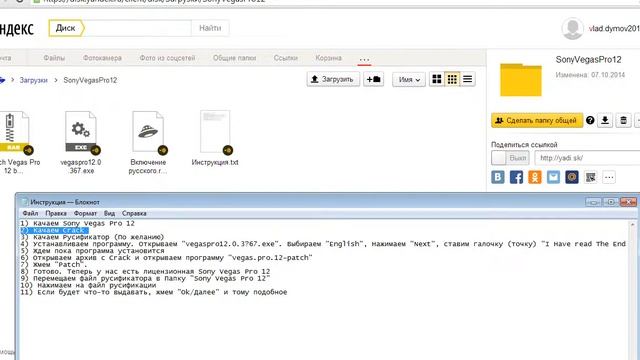Open the more tabs ellipsis menu

(364, 59)
